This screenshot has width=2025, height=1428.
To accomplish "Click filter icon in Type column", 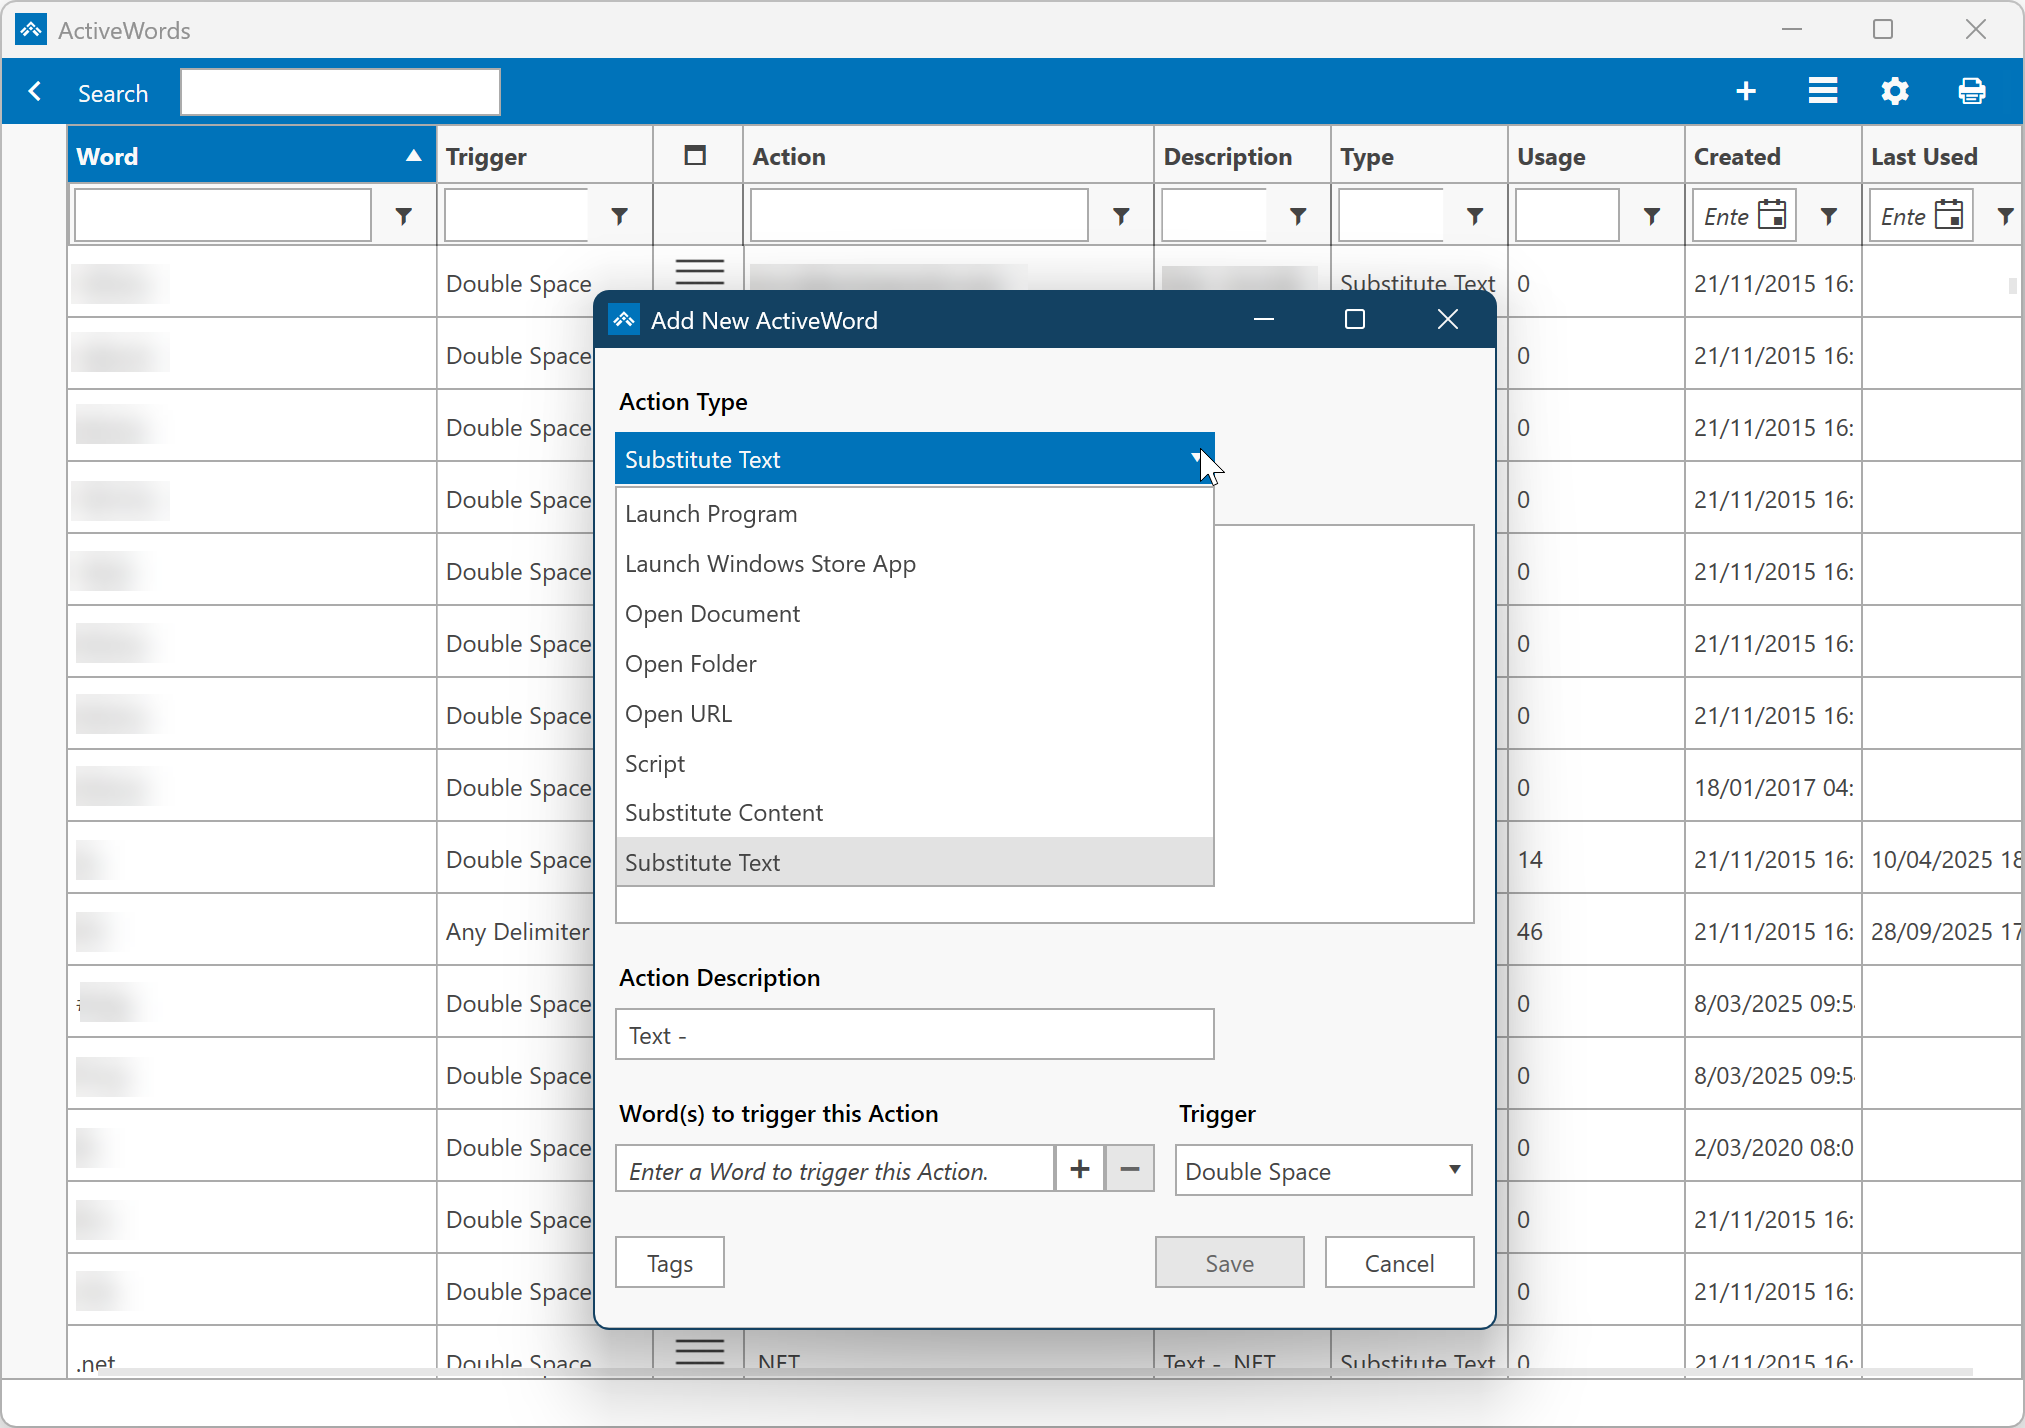I will click(1474, 216).
